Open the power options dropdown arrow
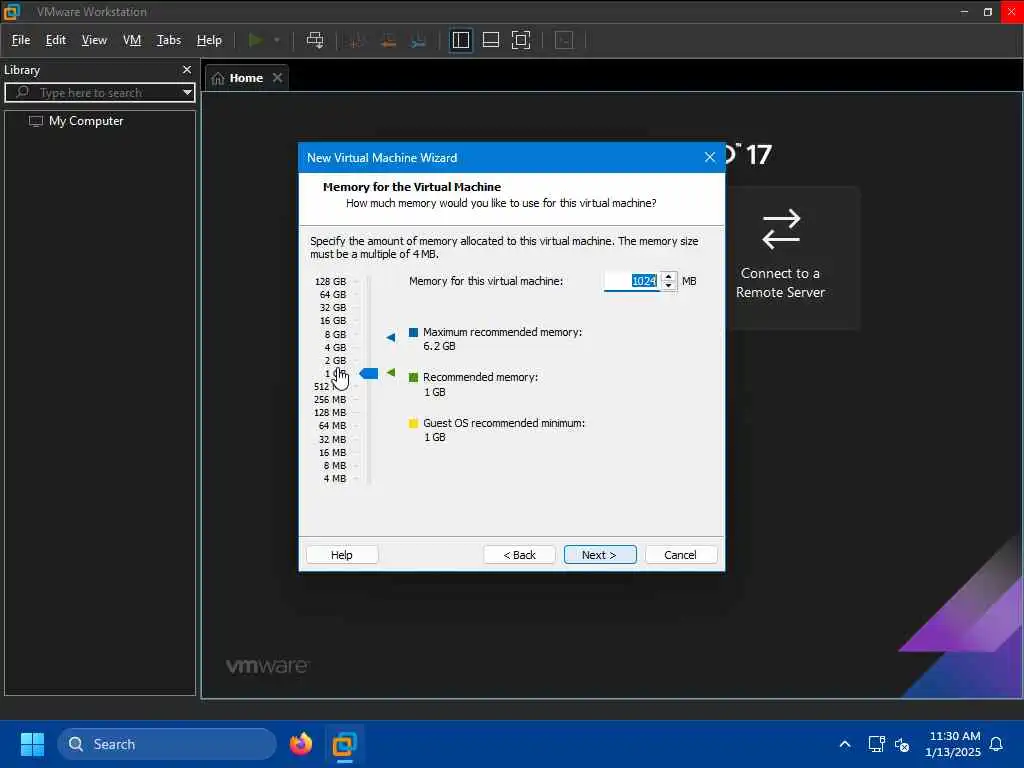The height and width of the screenshot is (768, 1024). pos(277,40)
